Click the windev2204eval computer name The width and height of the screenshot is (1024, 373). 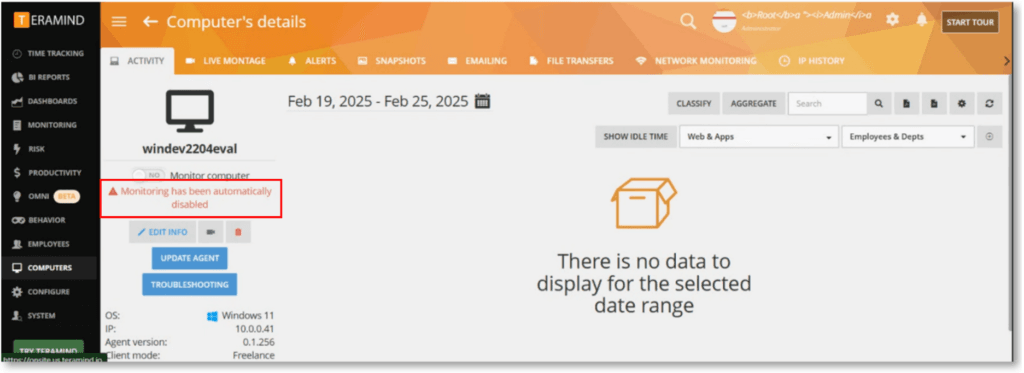(x=189, y=149)
